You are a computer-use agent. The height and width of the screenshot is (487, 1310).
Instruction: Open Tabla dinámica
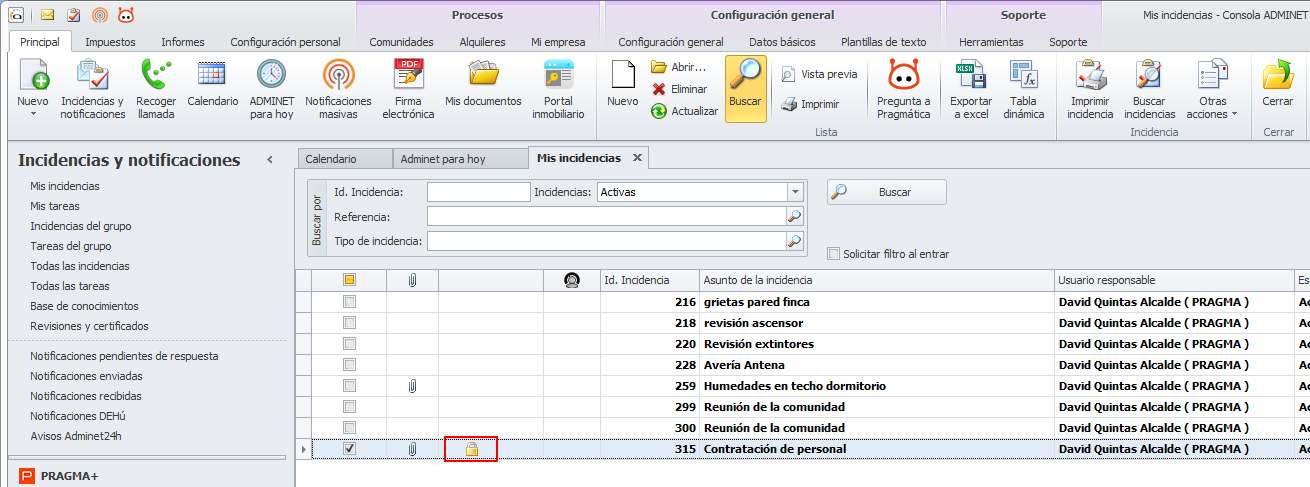click(x=1023, y=89)
